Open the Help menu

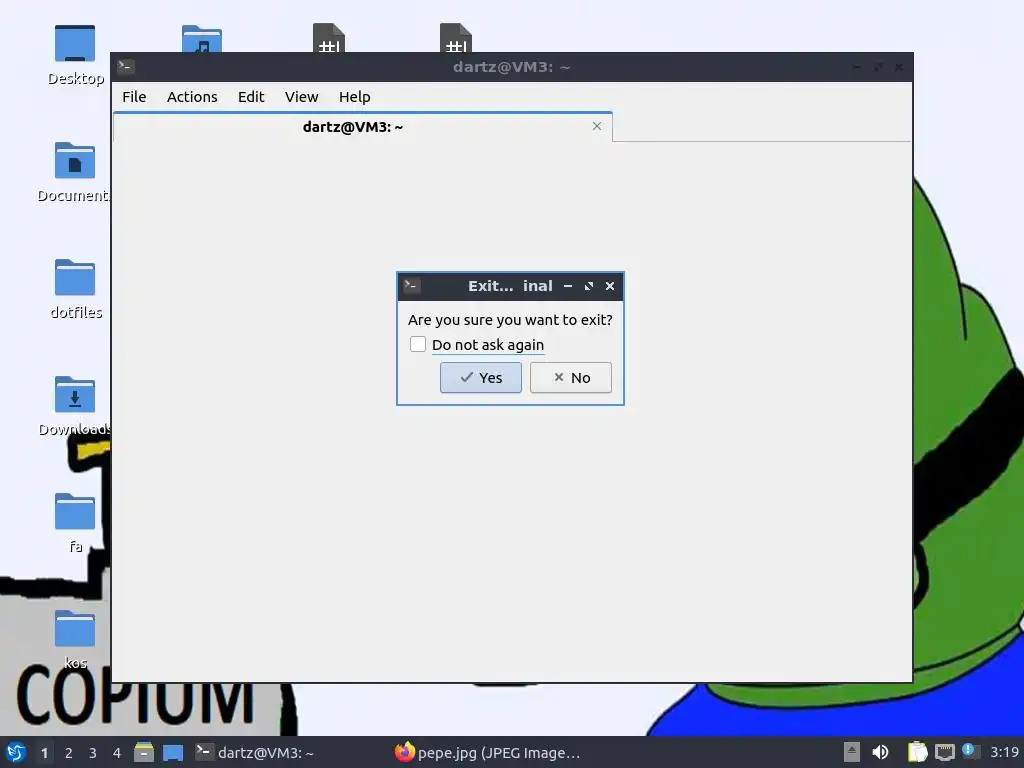coord(355,97)
